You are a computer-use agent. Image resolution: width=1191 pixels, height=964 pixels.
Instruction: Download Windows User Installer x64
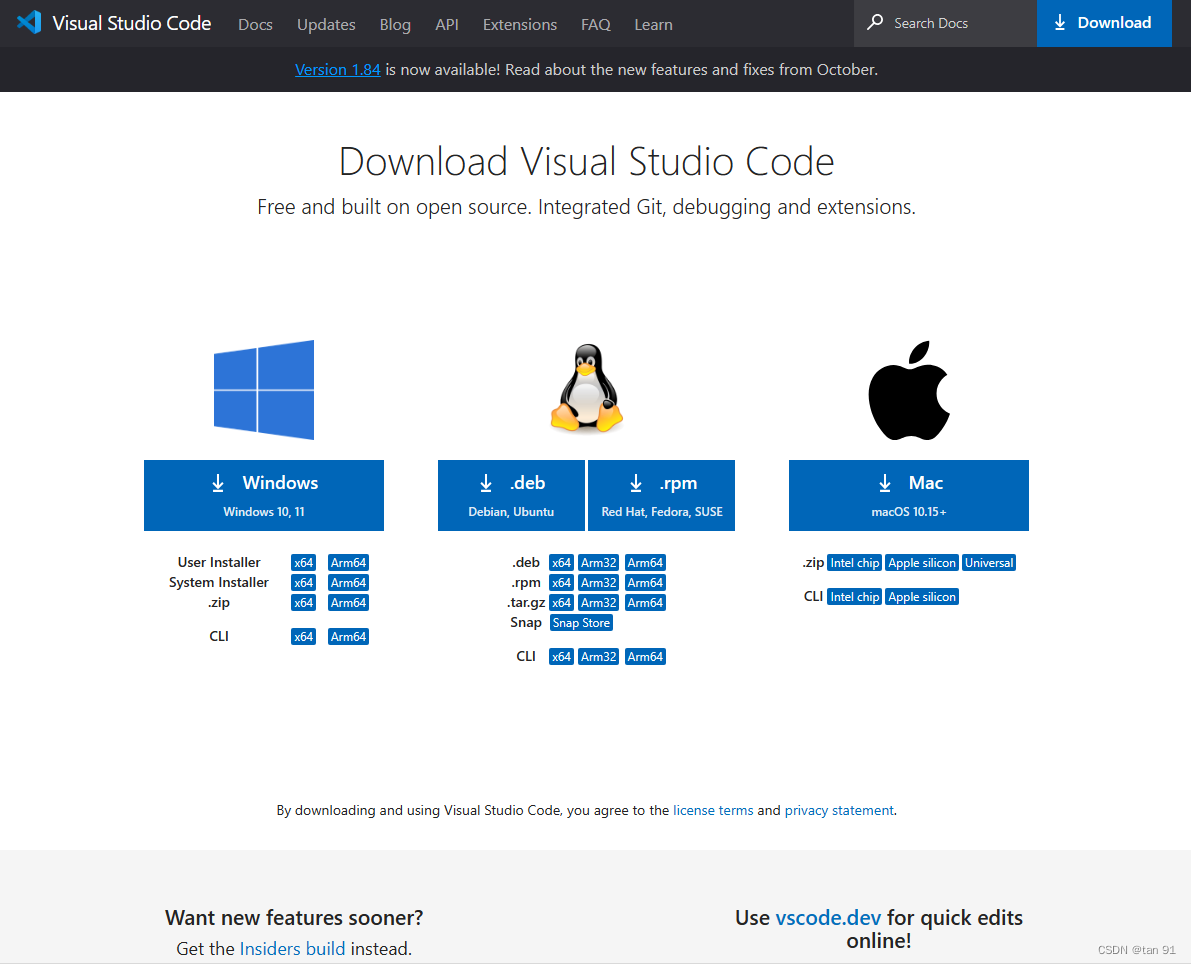303,563
